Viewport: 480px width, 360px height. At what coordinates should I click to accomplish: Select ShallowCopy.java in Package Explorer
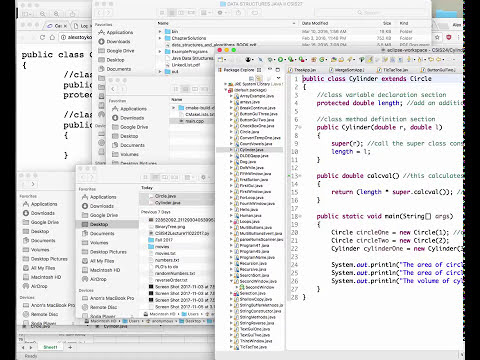coord(256,299)
